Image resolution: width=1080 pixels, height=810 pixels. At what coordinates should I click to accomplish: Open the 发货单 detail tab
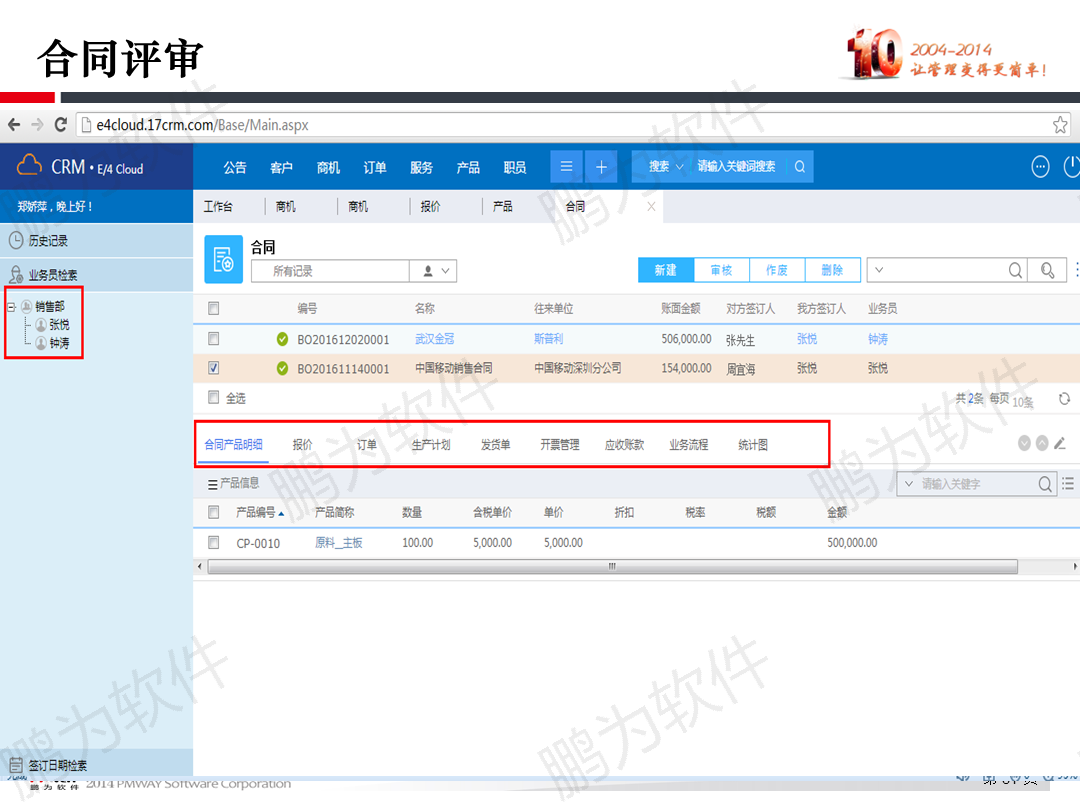pos(495,445)
